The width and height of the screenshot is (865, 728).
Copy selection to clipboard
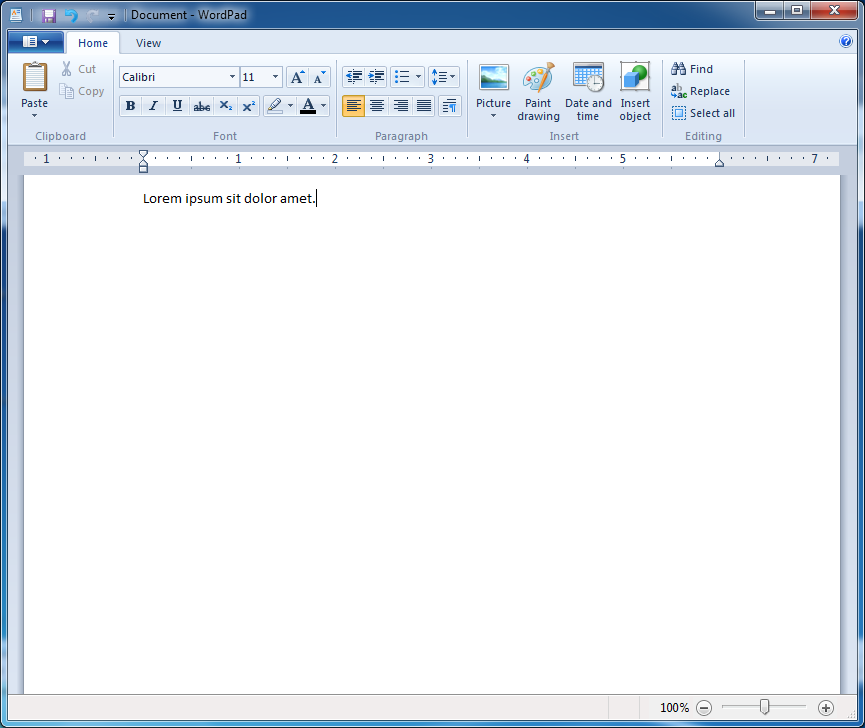click(82, 91)
